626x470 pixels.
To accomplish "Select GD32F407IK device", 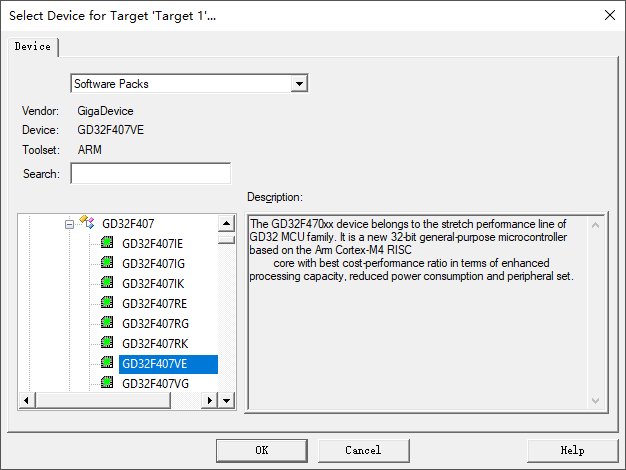I will (153, 284).
